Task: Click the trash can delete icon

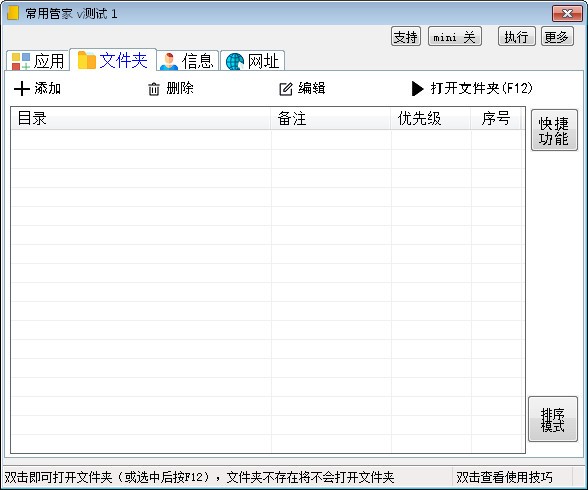Action: 154,89
